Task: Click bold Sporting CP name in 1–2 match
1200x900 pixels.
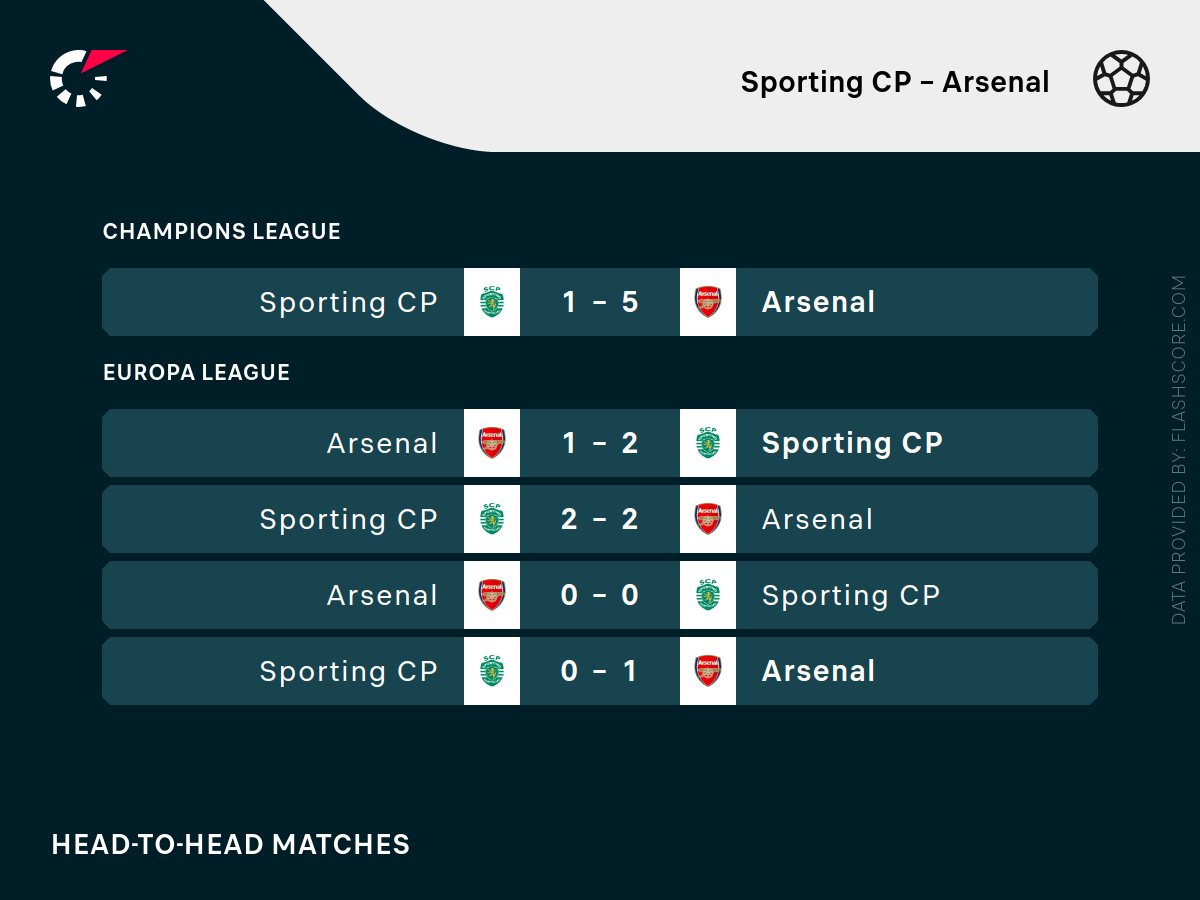Action: click(x=852, y=443)
